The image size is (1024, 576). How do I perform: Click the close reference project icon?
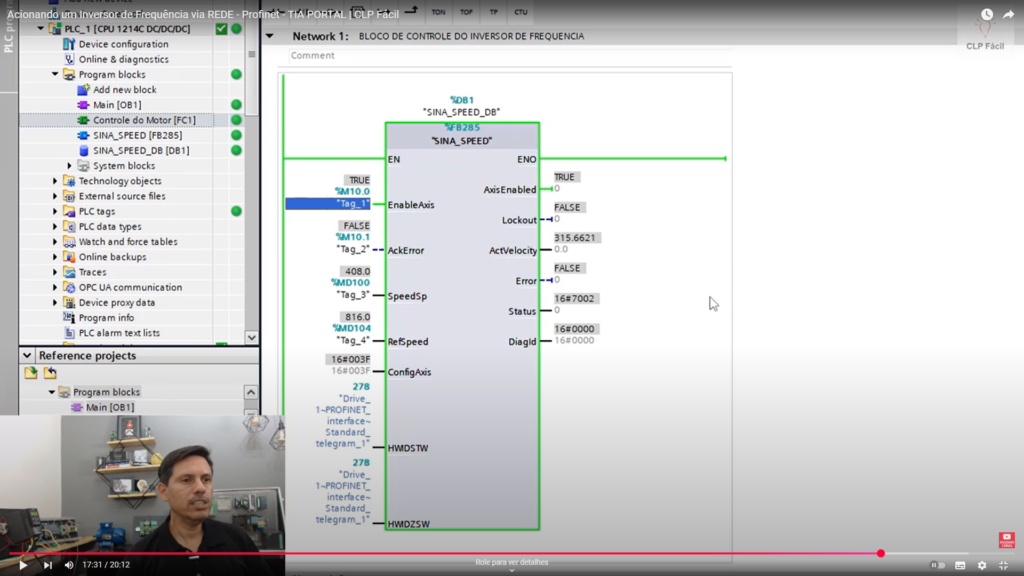click(50, 373)
